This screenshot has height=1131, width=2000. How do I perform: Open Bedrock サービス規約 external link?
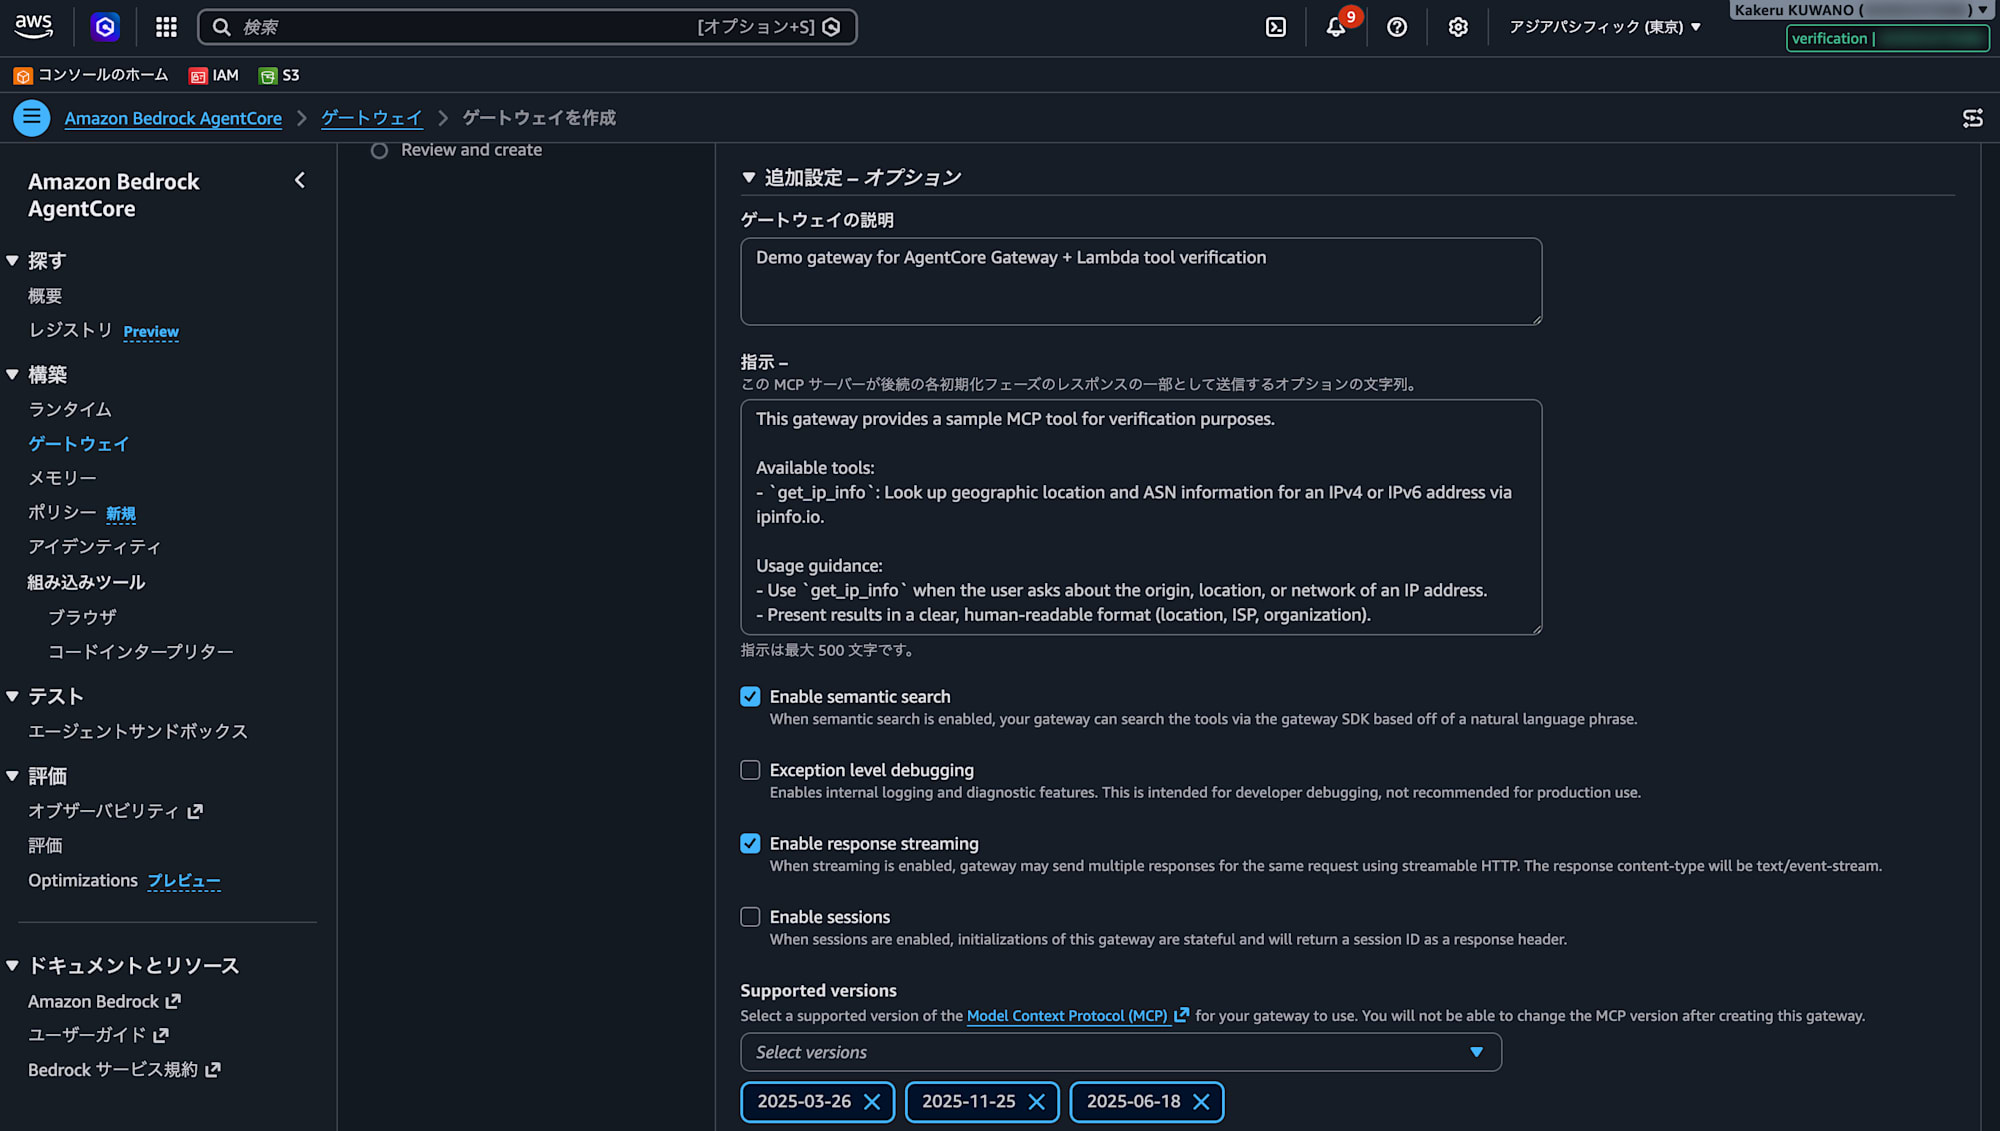click(x=124, y=1070)
